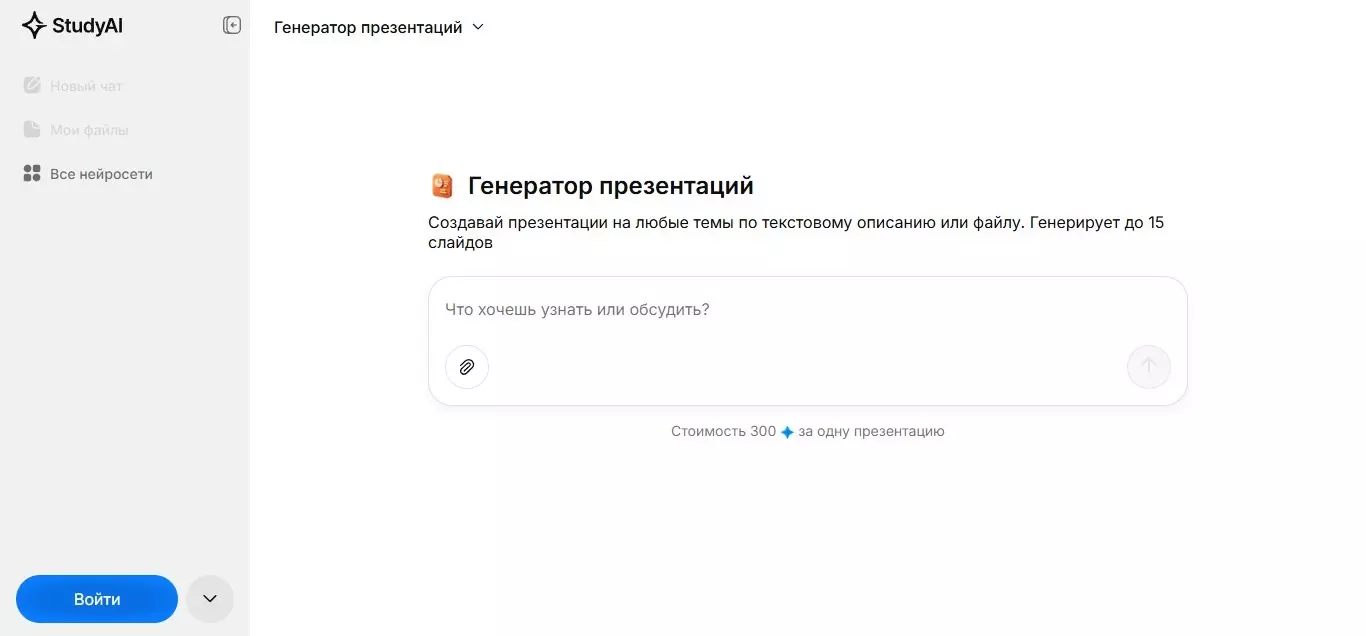Select Новый чат in sidebar
The image size is (1366, 636).
tap(86, 86)
